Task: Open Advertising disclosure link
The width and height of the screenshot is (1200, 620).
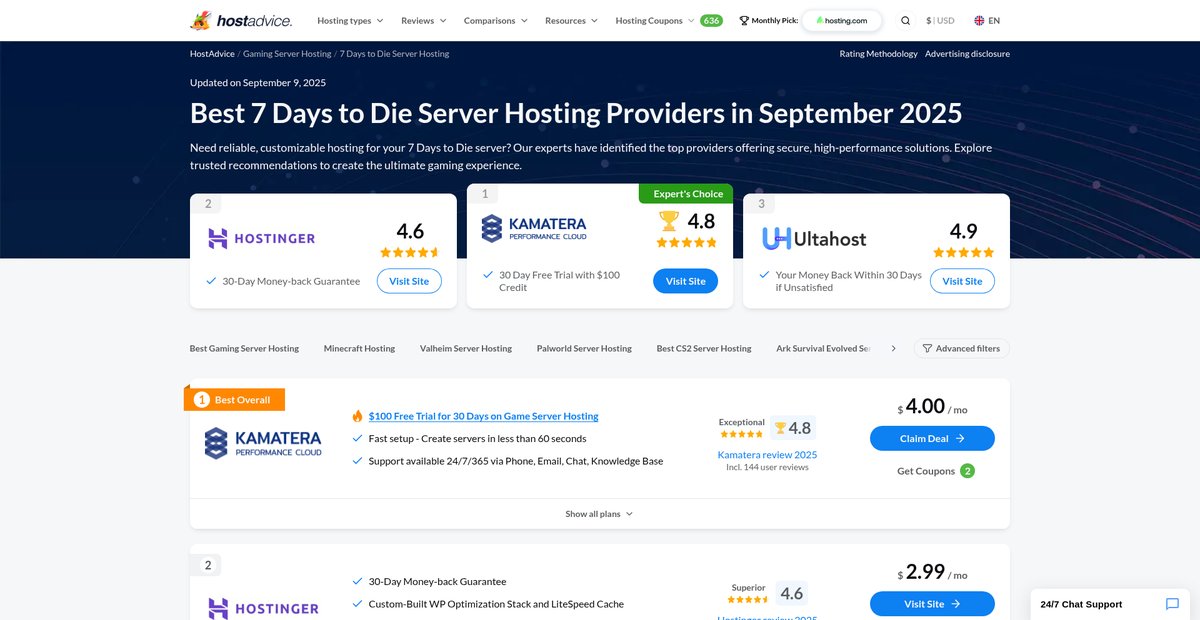Action: pos(967,54)
